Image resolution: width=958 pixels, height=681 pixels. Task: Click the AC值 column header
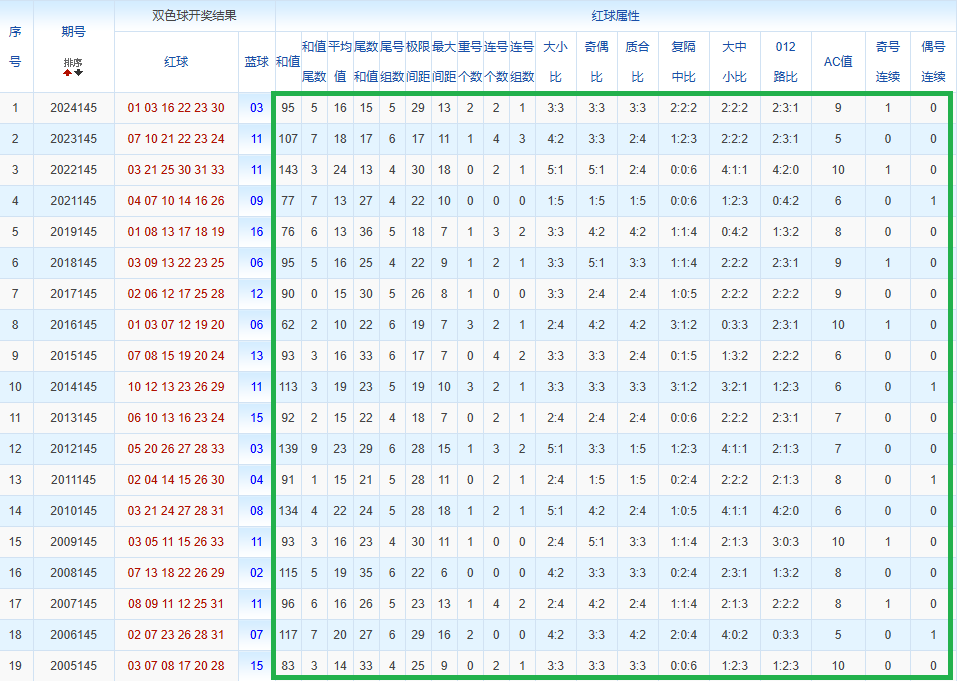[x=838, y=62]
